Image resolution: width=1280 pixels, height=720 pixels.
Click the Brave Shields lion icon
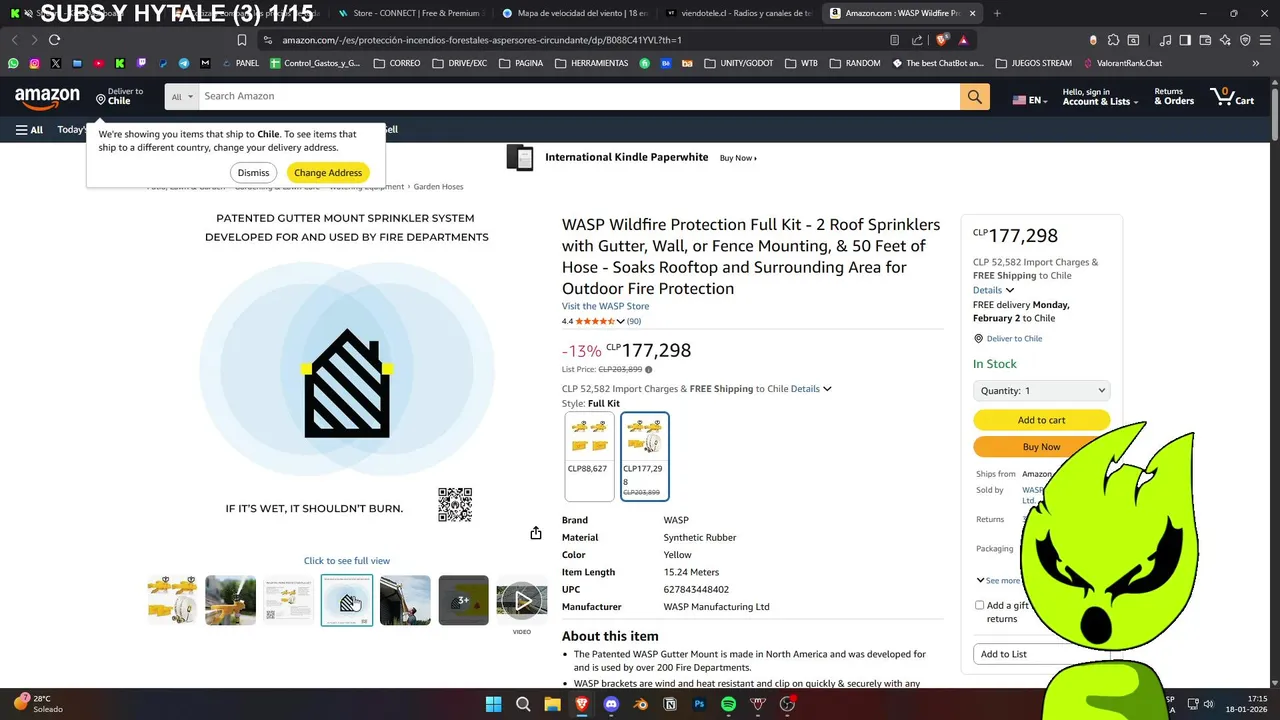click(941, 40)
